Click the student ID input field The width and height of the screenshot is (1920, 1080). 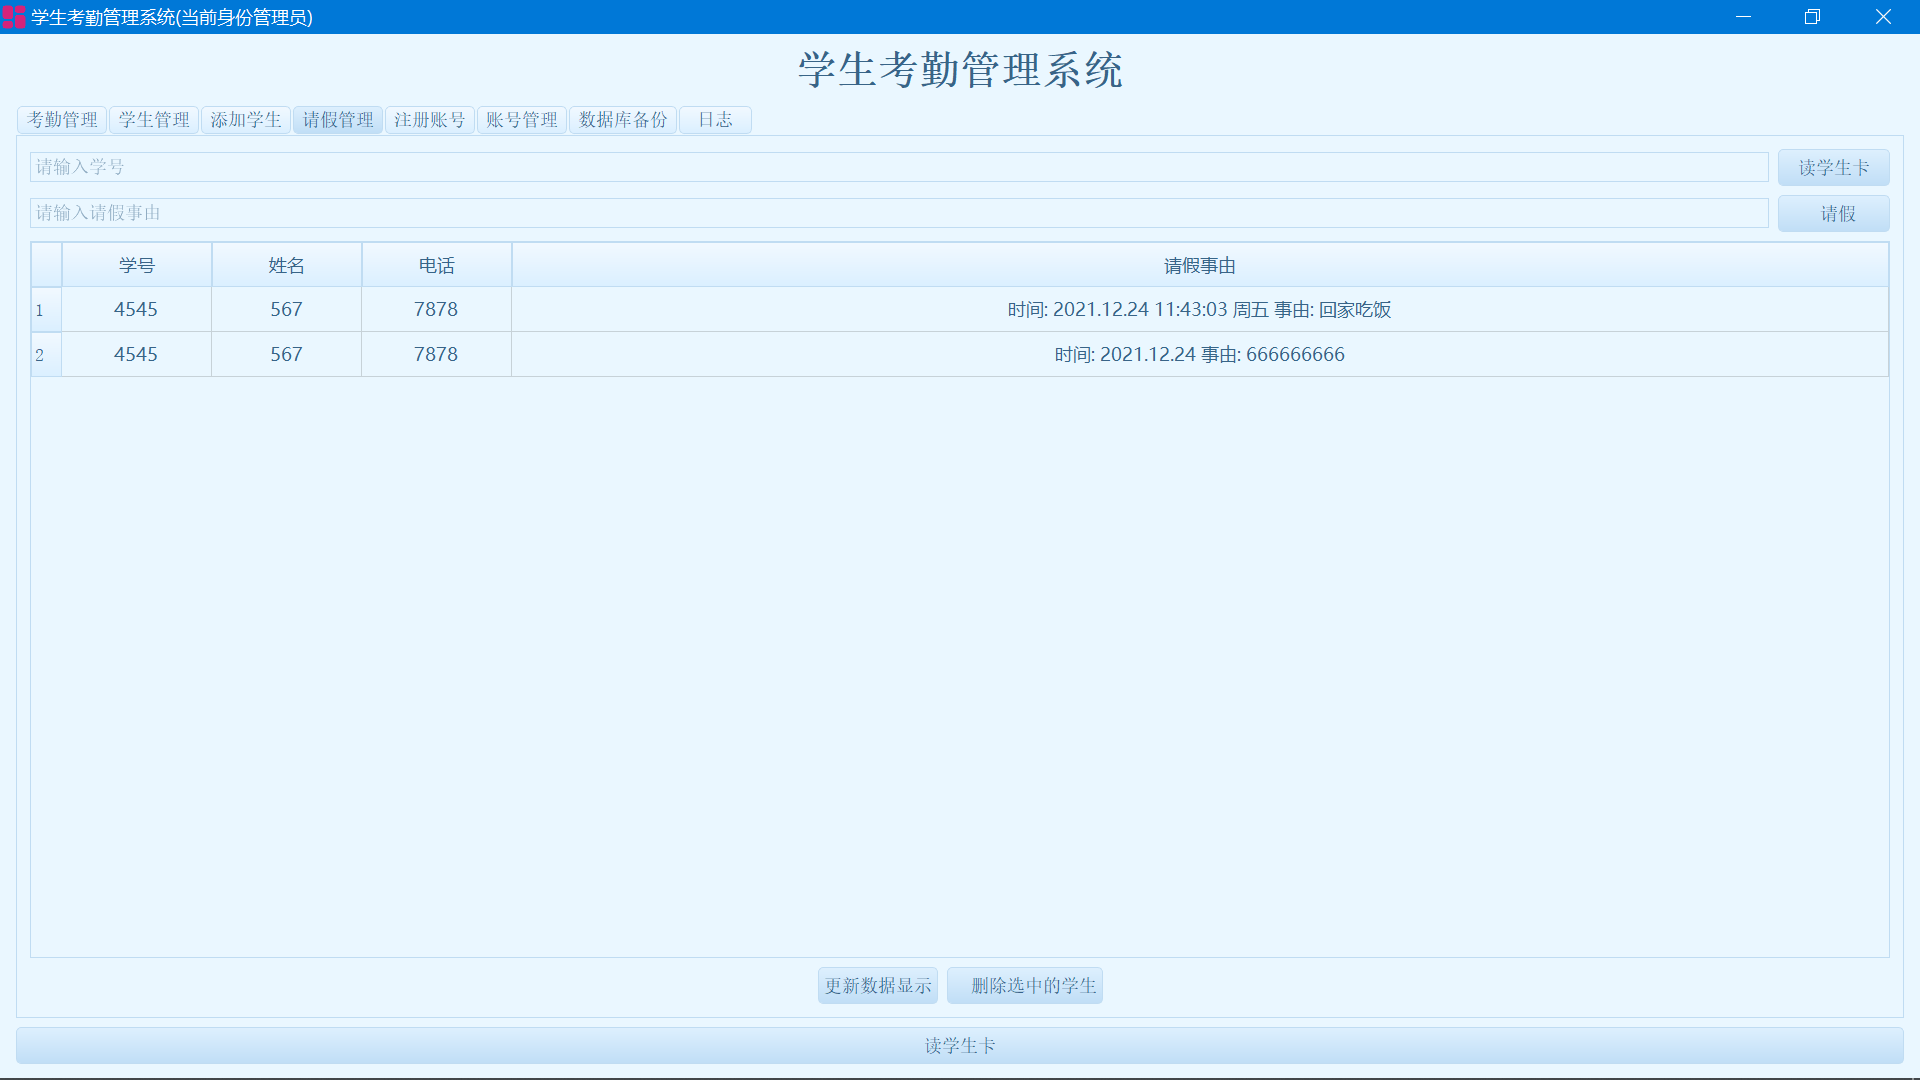coord(898,167)
